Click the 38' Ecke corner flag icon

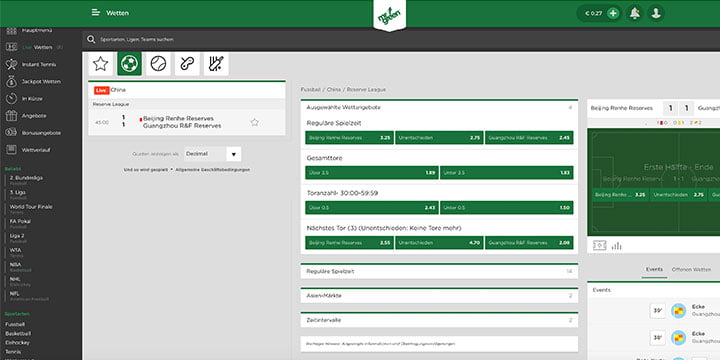678,338
